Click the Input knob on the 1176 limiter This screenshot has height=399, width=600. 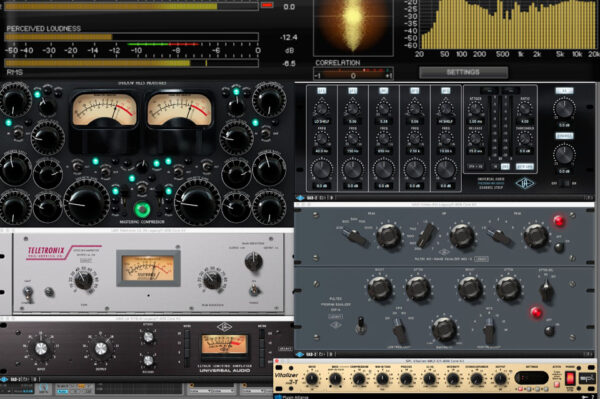pos(41,349)
